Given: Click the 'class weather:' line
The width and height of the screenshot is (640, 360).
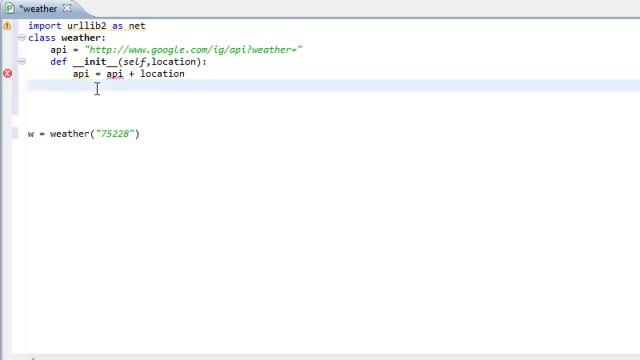Looking at the screenshot, I should [x=67, y=38].
